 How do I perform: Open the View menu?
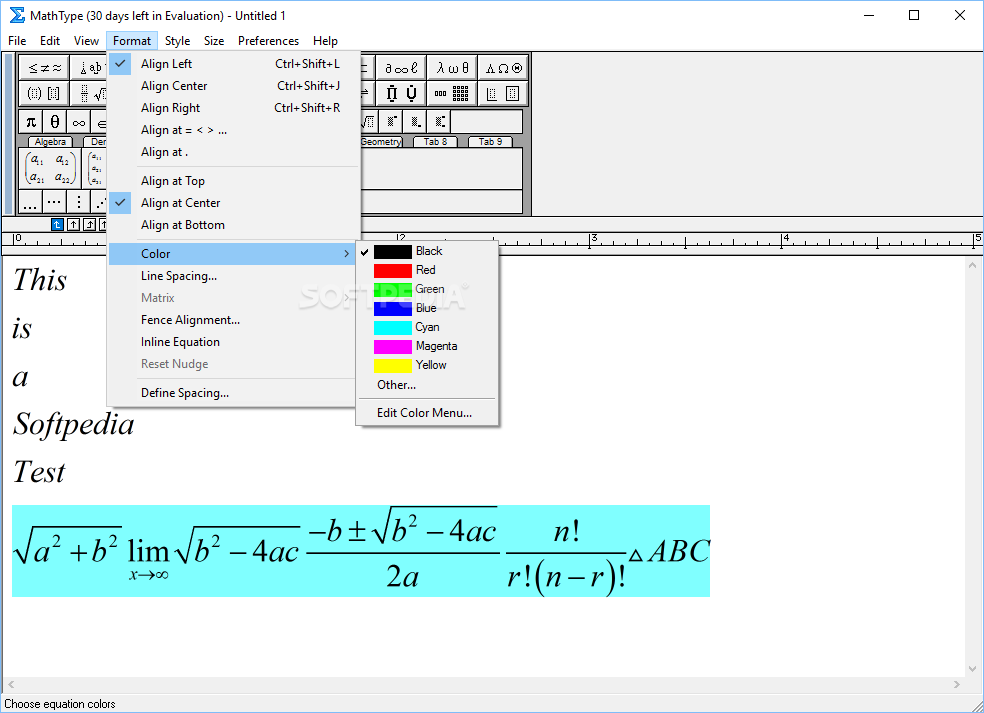point(86,41)
